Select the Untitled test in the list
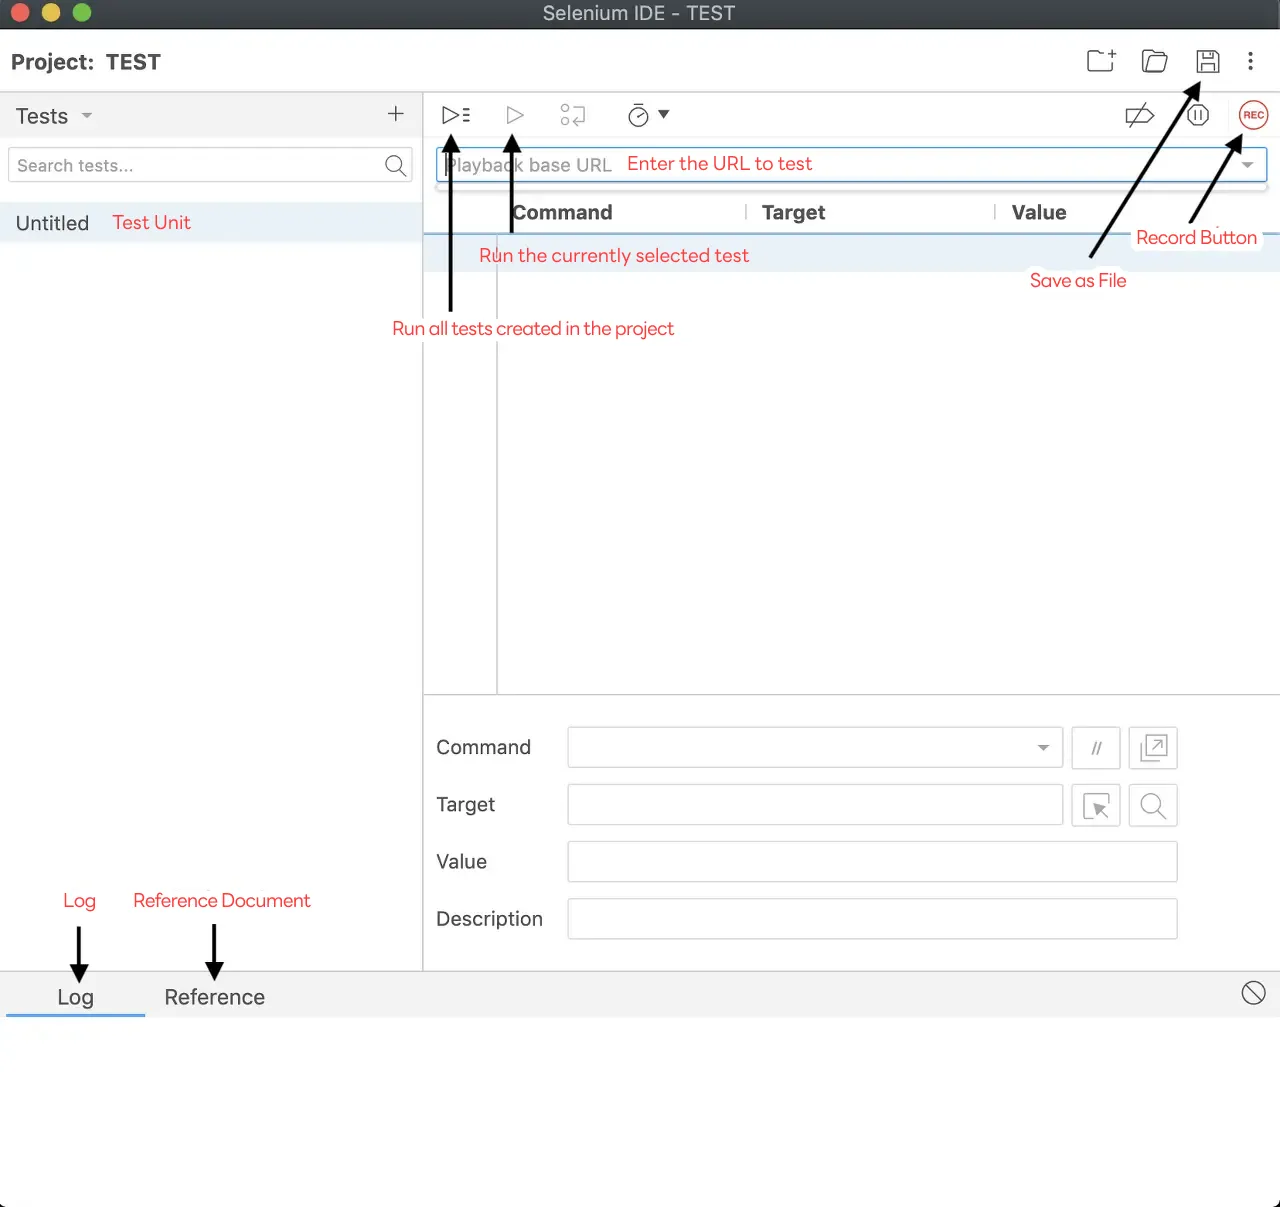 click(211, 223)
